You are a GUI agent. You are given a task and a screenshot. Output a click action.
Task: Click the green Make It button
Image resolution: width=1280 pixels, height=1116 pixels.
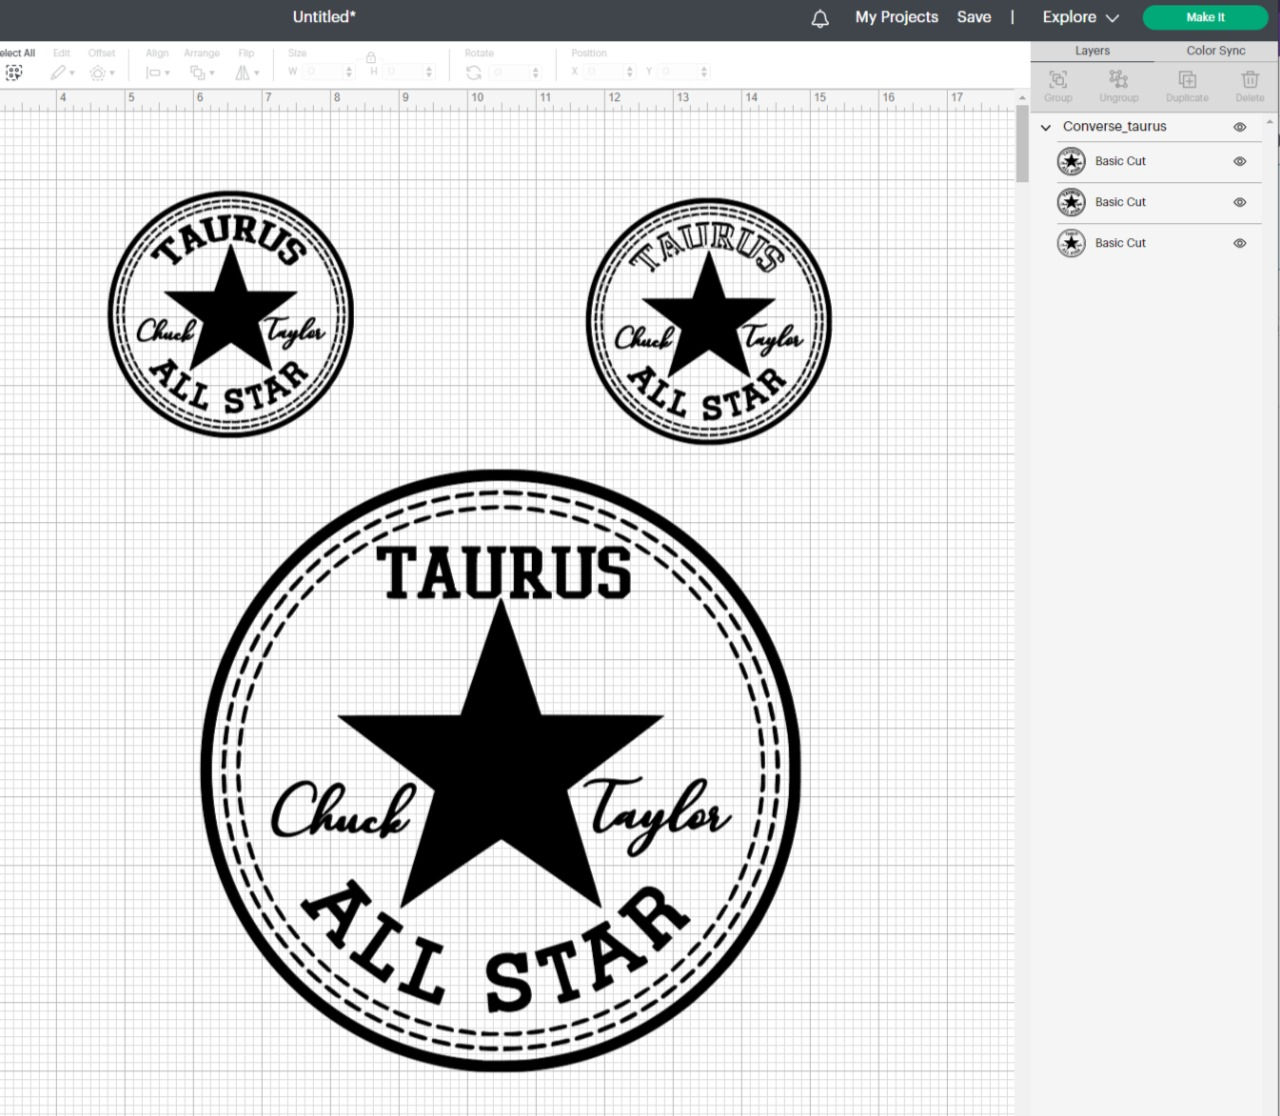click(1205, 17)
